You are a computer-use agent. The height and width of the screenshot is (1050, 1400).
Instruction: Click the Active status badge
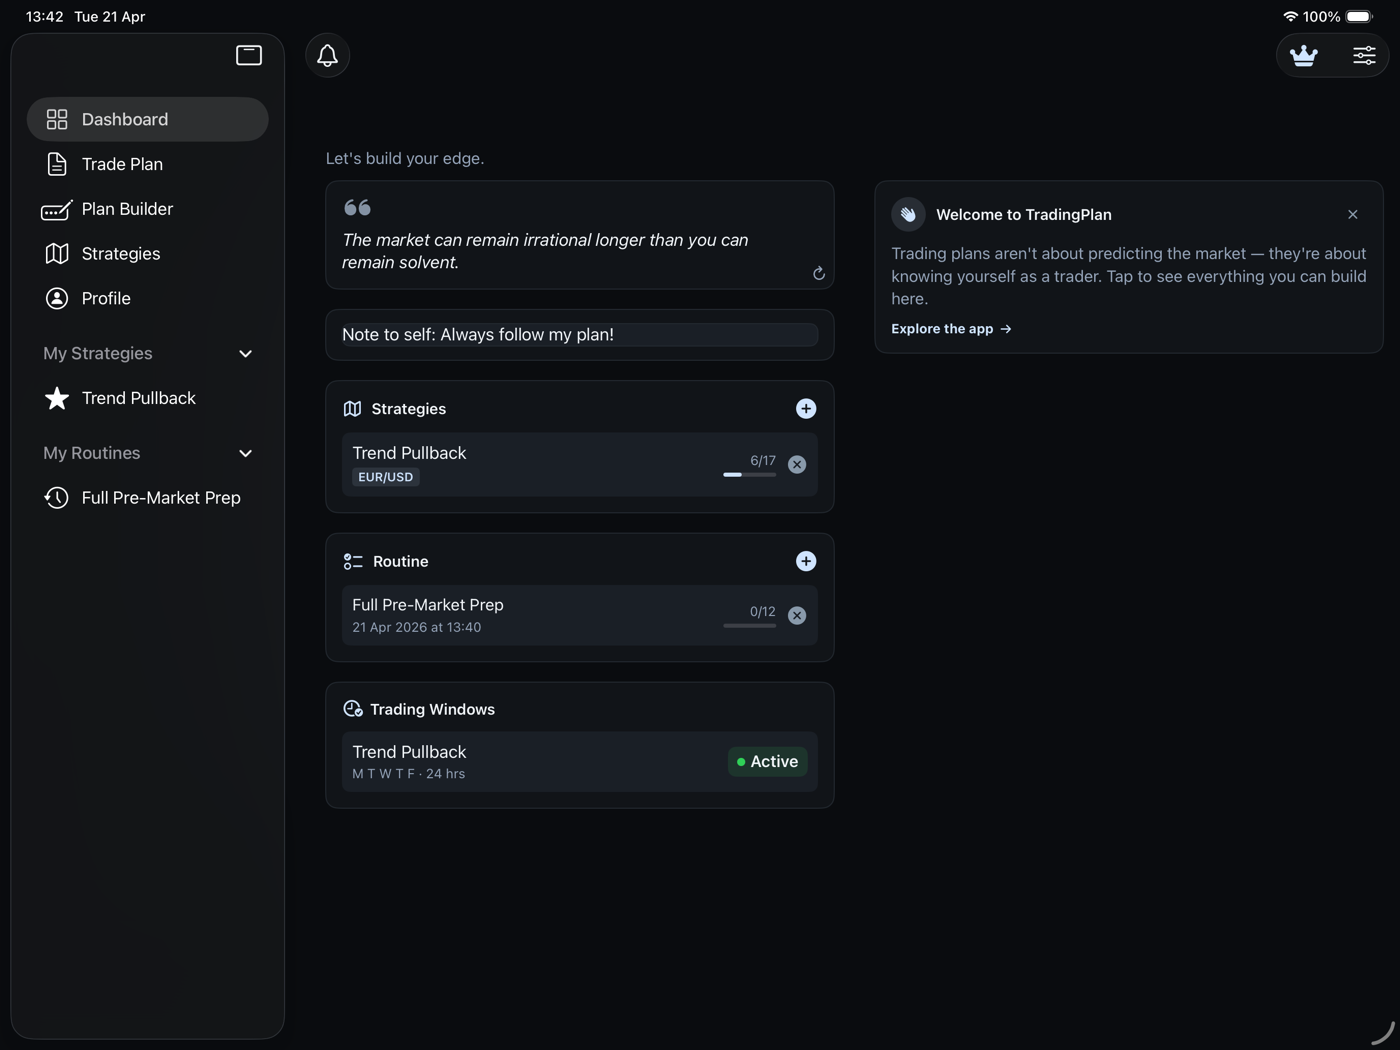click(767, 762)
